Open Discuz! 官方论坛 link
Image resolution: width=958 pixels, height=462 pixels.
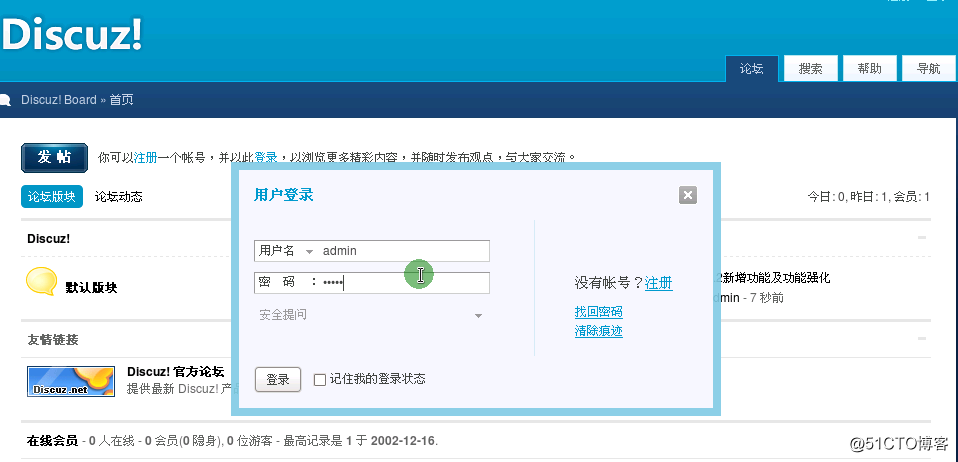click(175, 372)
